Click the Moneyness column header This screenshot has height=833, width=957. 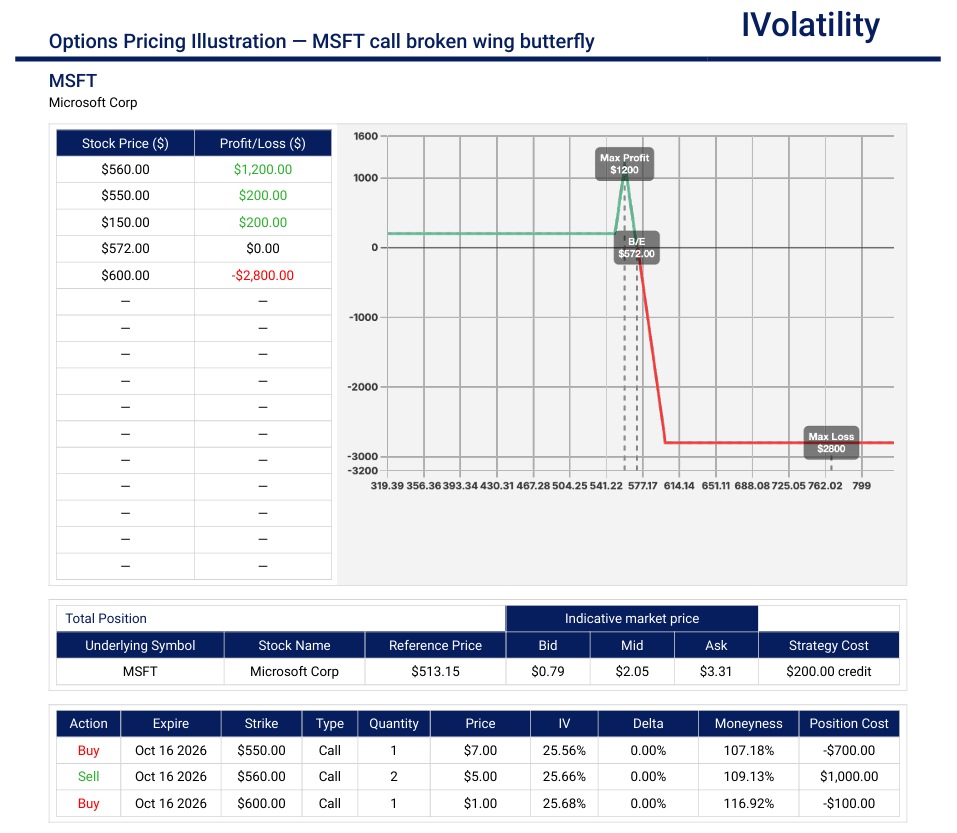pos(748,723)
